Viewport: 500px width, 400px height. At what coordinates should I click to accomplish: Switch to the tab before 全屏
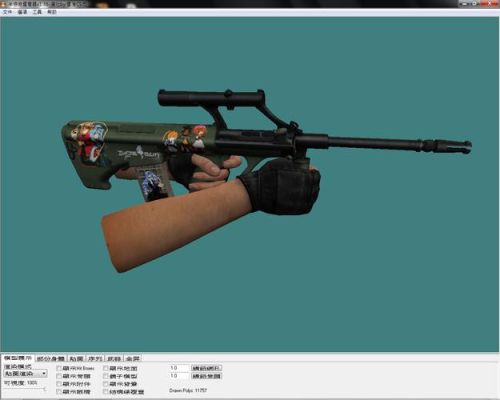pyautogui.click(x=114, y=359)
